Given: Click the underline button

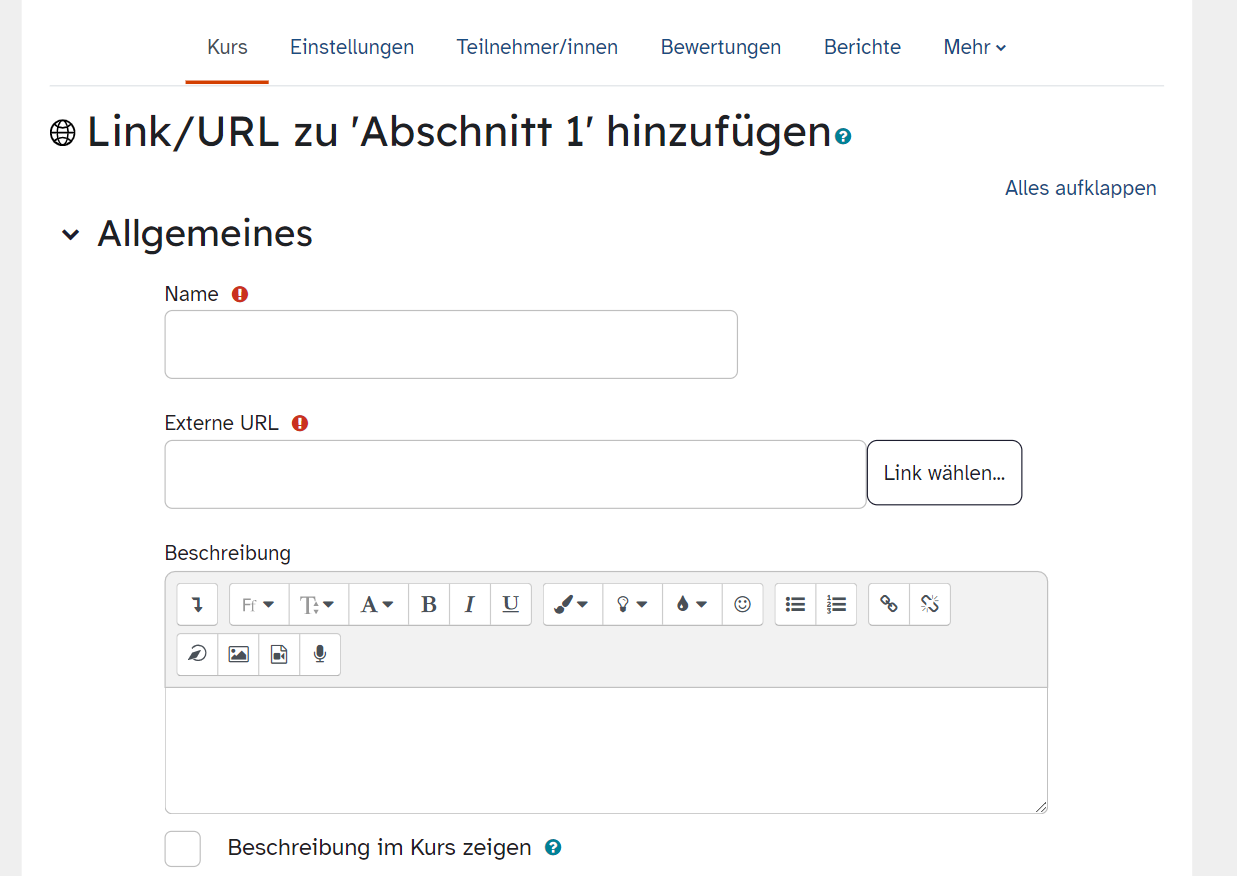Looking at the screenshot, I should (510, 605).
